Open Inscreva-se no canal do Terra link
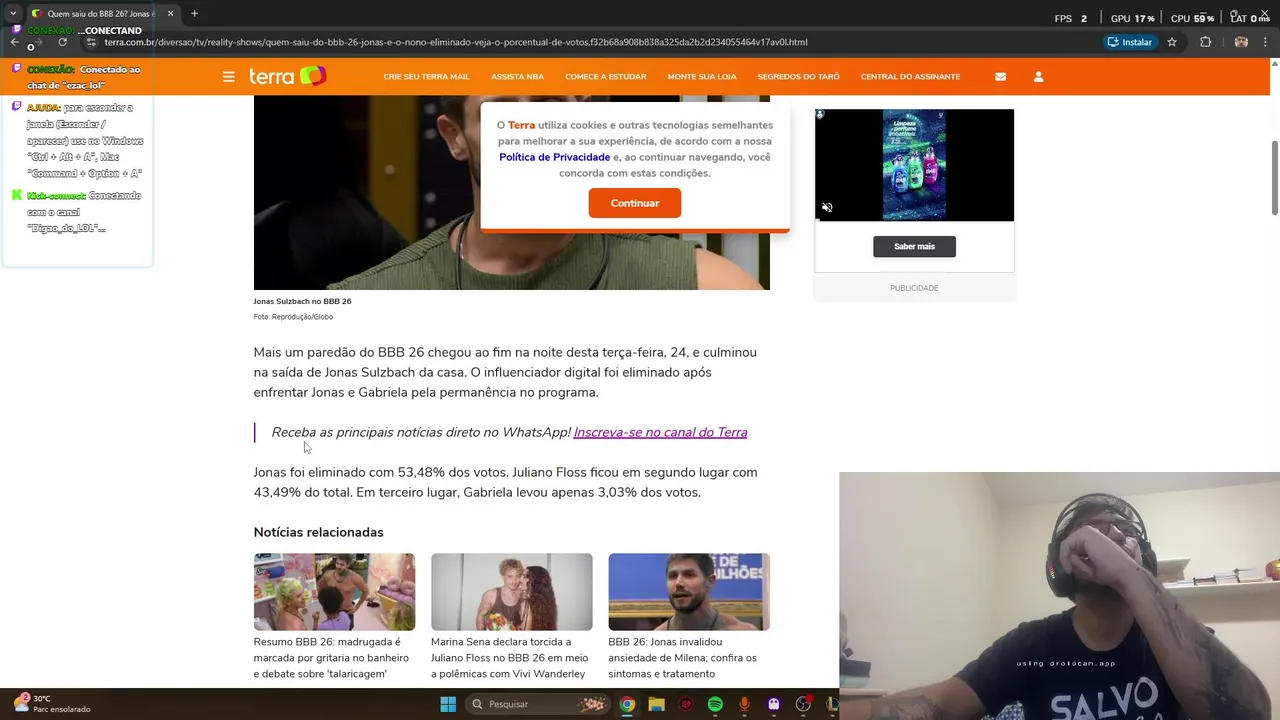Viewport: 1280px width, 720px height. pyautogui.click(x=660, y=432)
